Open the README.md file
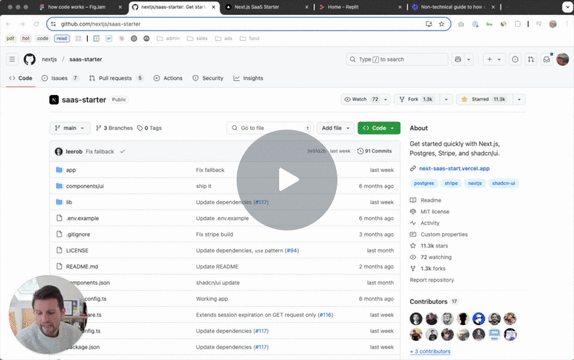 coord(82,267)
